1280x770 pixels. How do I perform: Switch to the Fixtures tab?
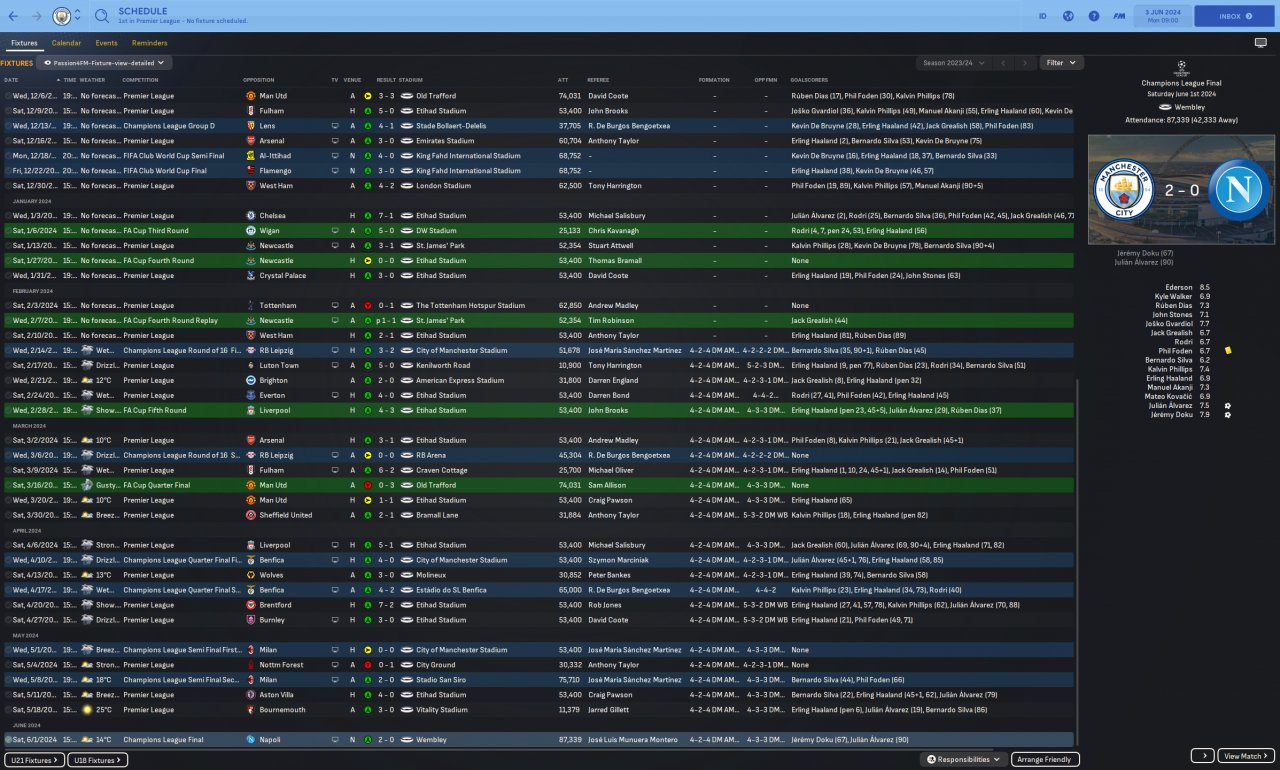[24, 43]
